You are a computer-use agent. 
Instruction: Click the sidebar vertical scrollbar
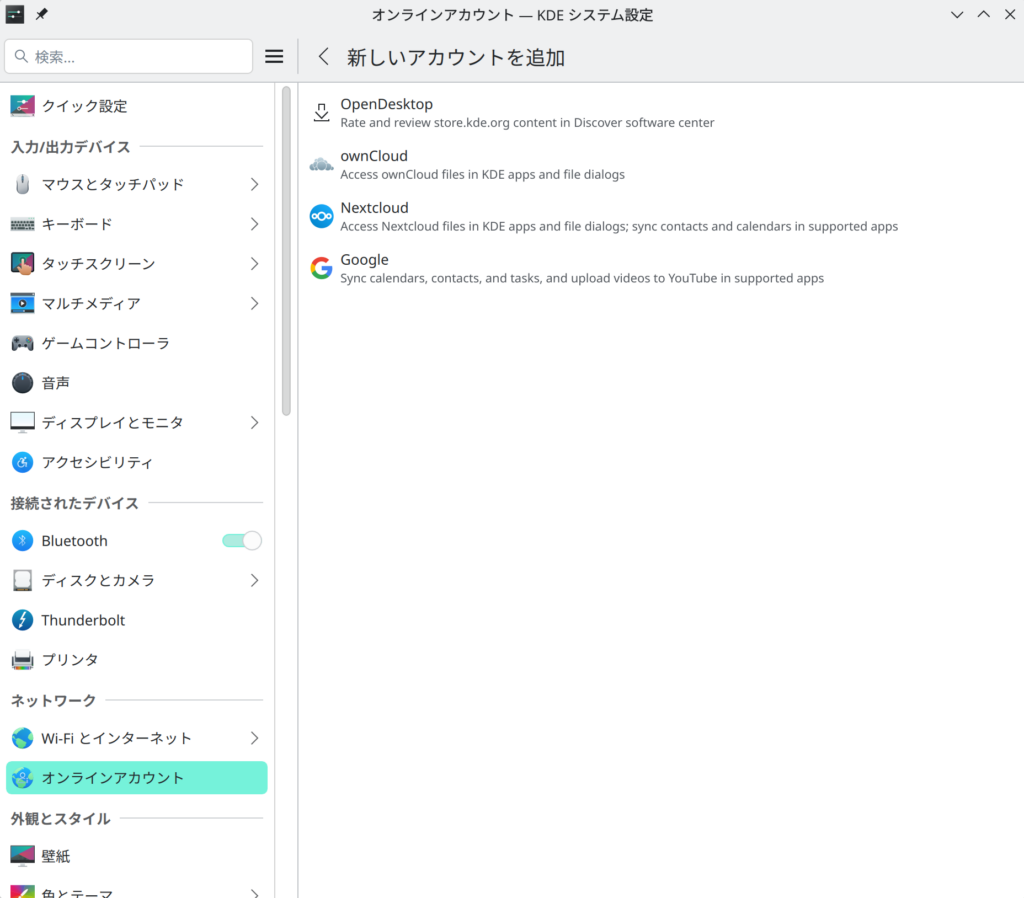pos(286,250)
